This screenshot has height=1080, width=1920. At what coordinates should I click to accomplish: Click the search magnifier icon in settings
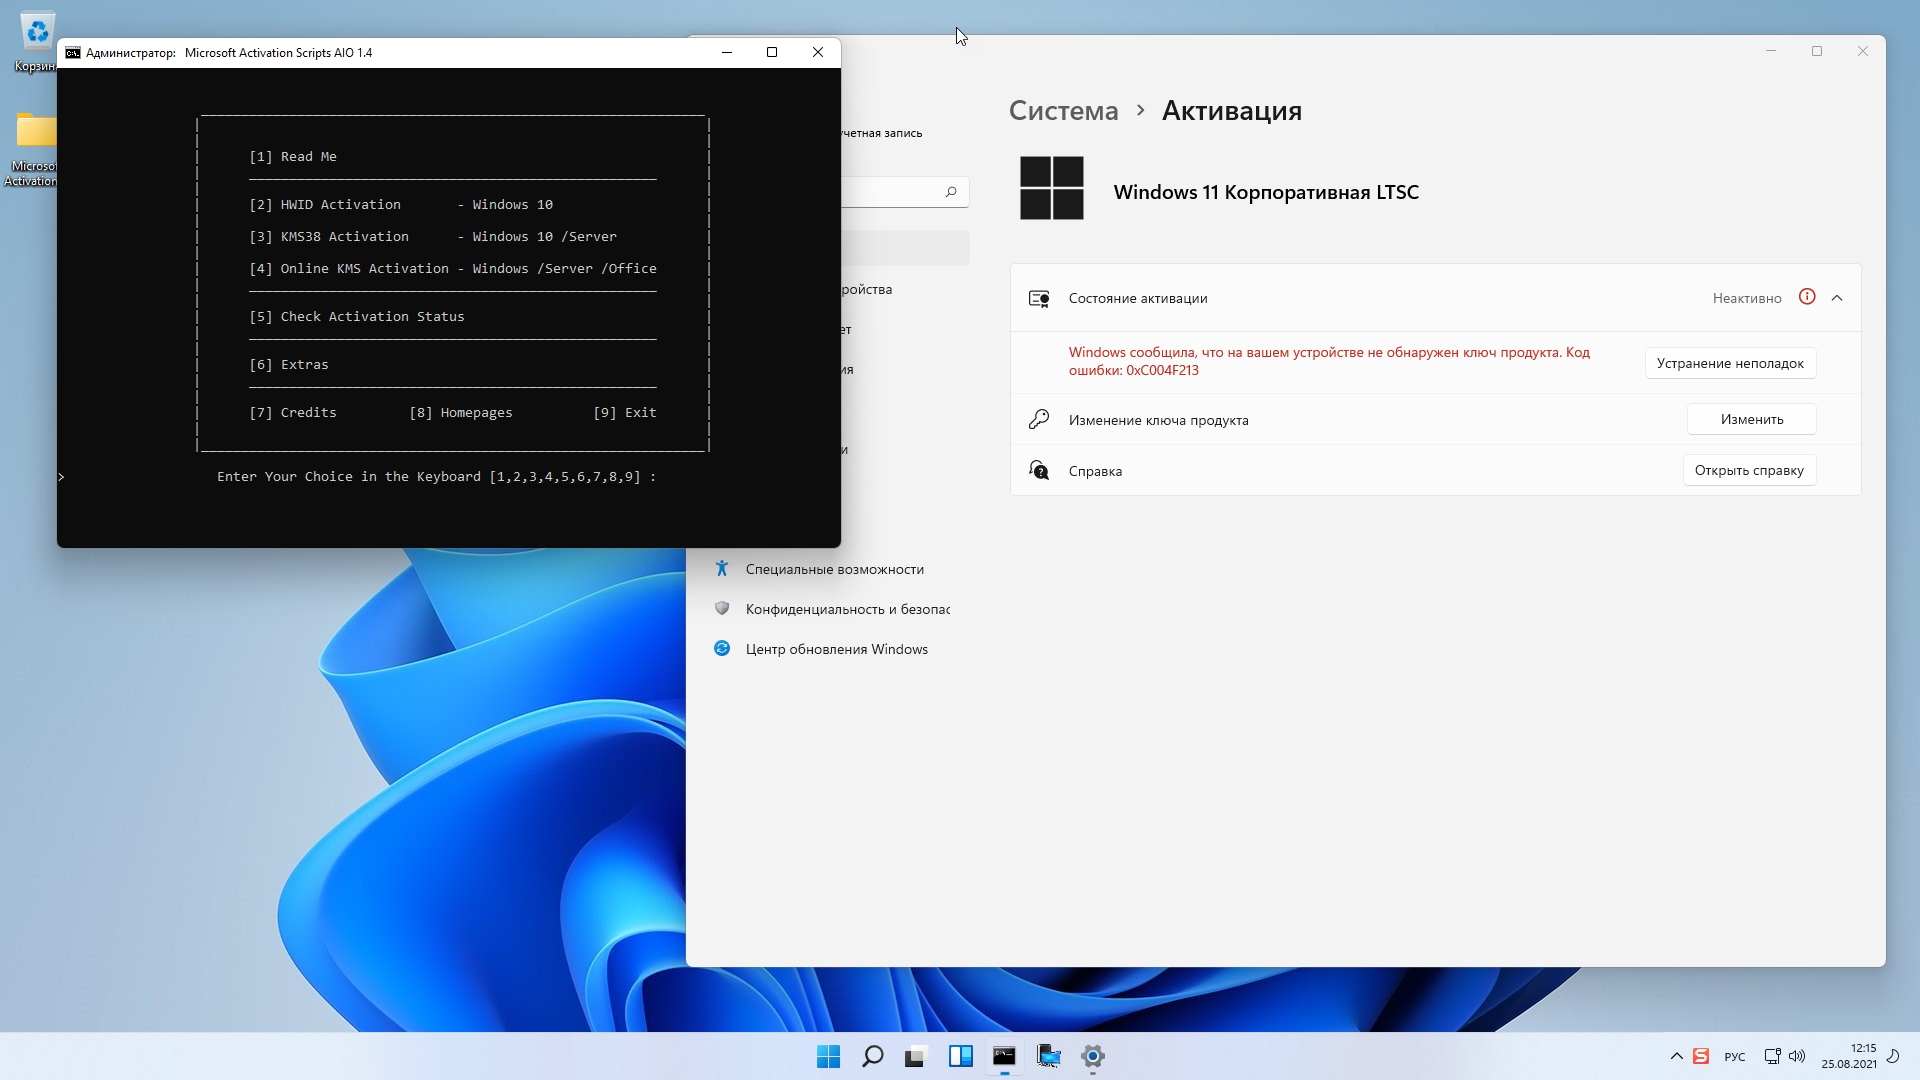(x=951, y=192)
